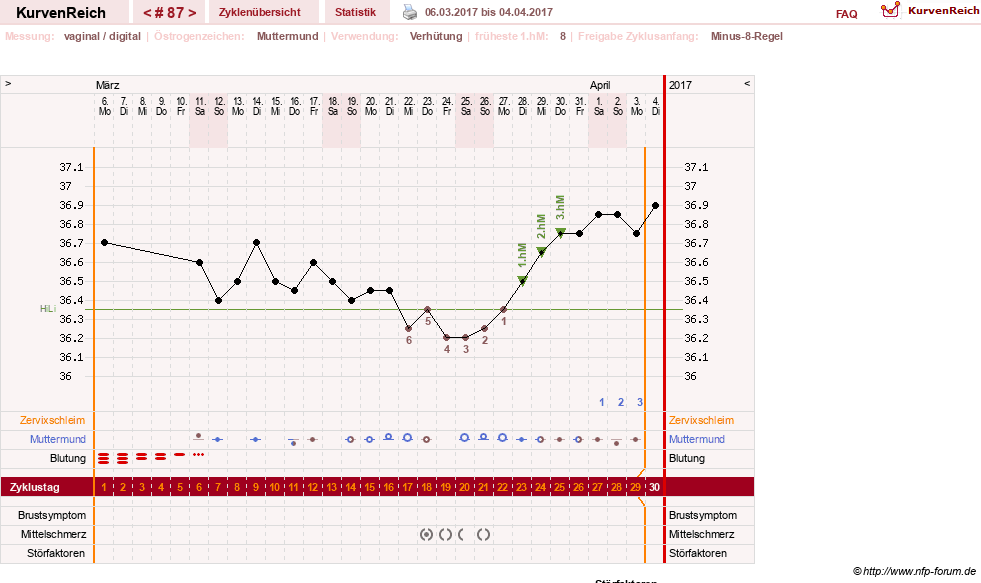The height and width of the screenshot is (583, 981).
Task: Click the heavy bleeding icon on cycle day 1
Action: coord(104,459)
